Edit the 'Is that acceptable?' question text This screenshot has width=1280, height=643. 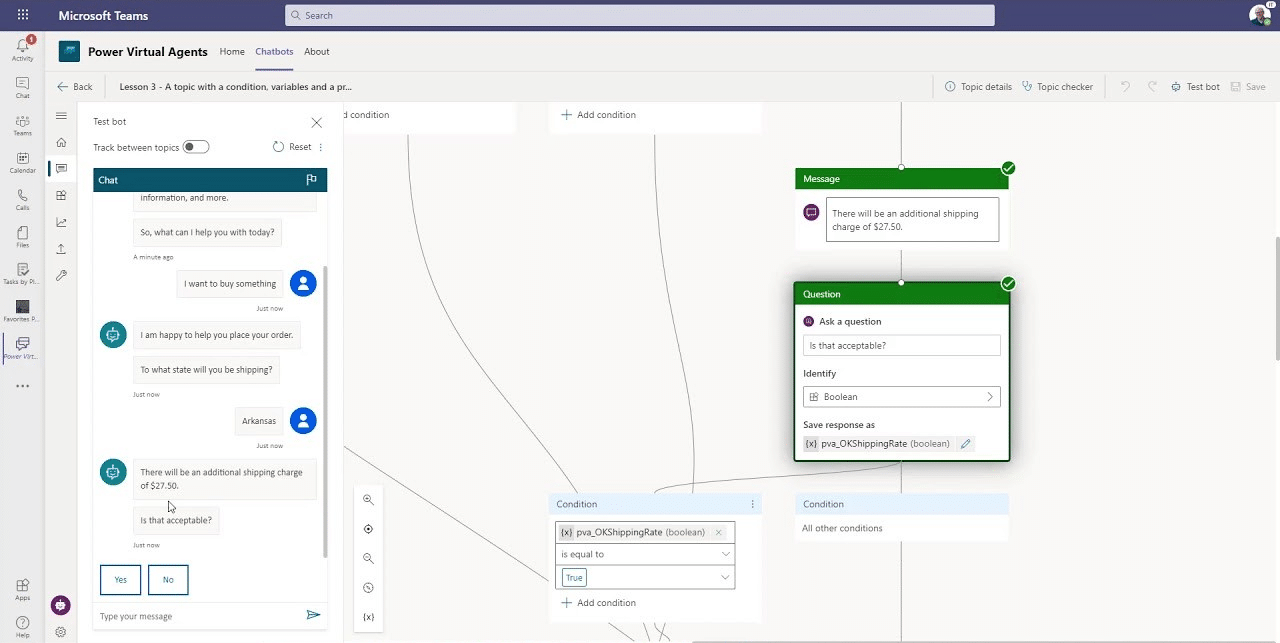(901, 346)
